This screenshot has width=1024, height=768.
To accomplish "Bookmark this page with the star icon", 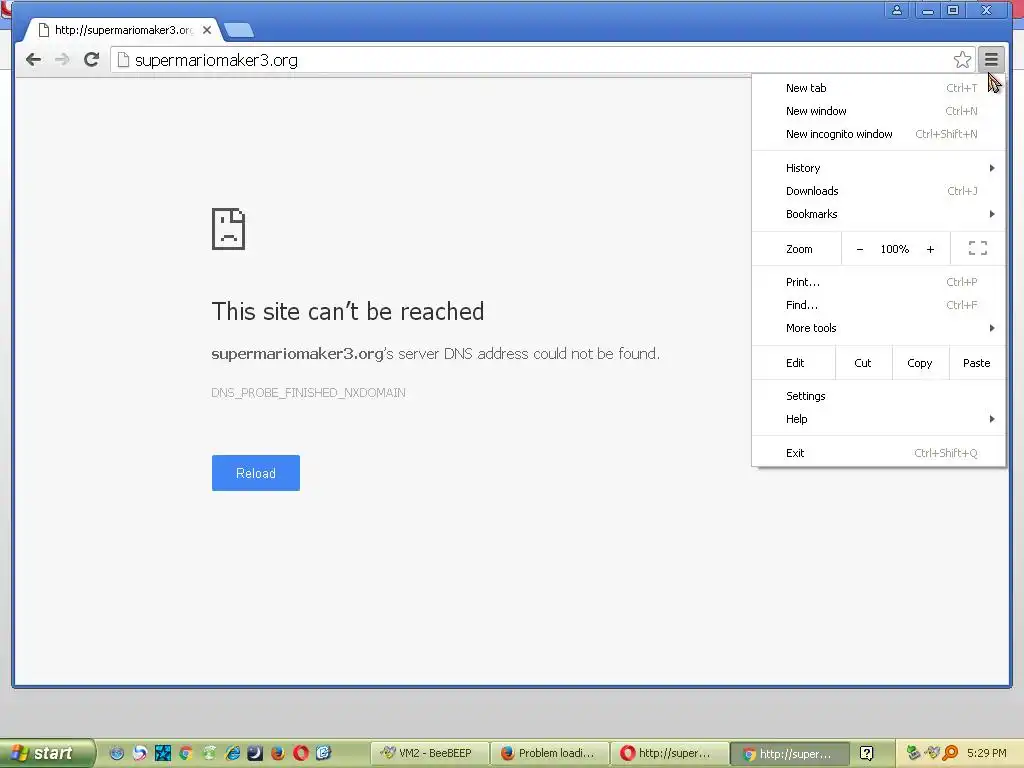I will (962, 60).
